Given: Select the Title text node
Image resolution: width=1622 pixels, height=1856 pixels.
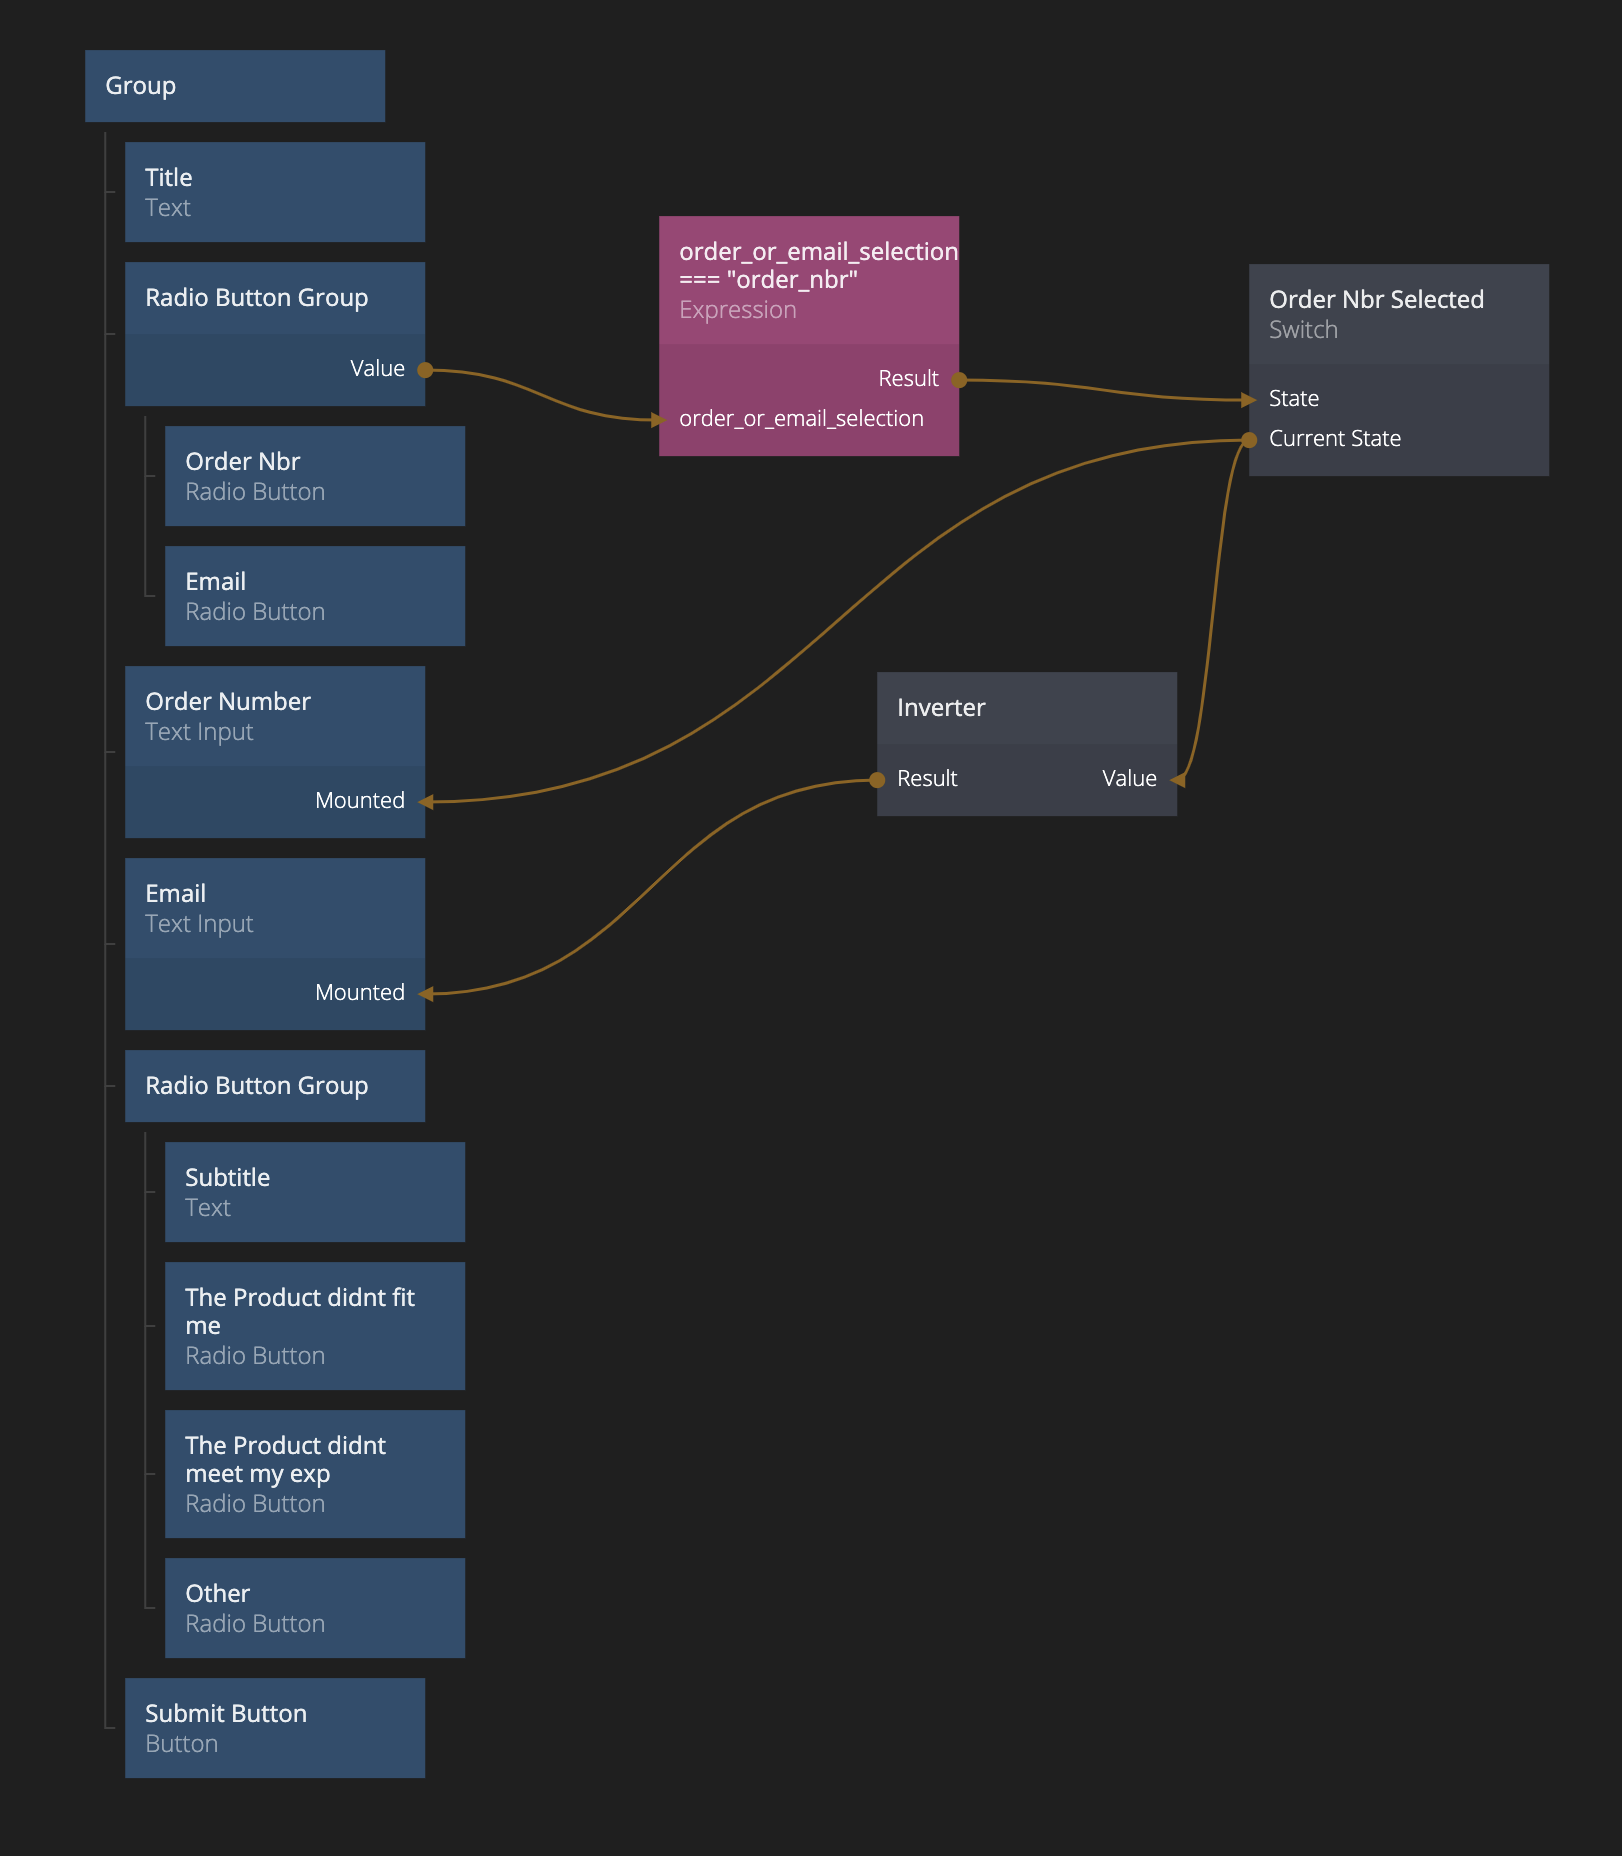Looking at the screenshot, I should [x=274, y=192].
